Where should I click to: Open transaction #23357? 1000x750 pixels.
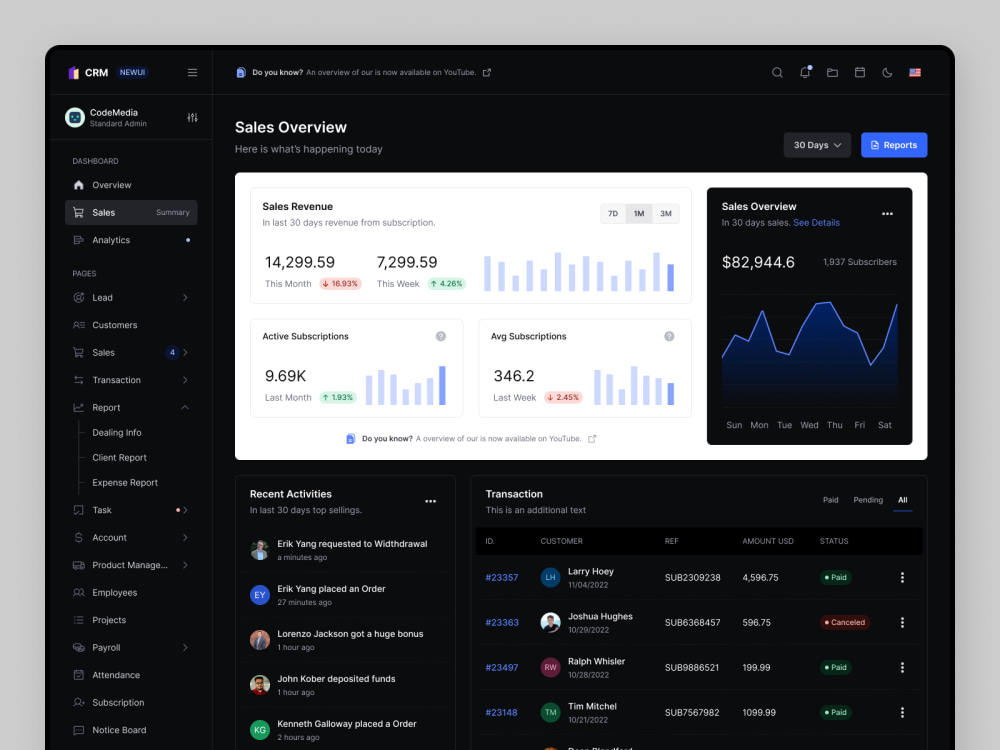501,577
